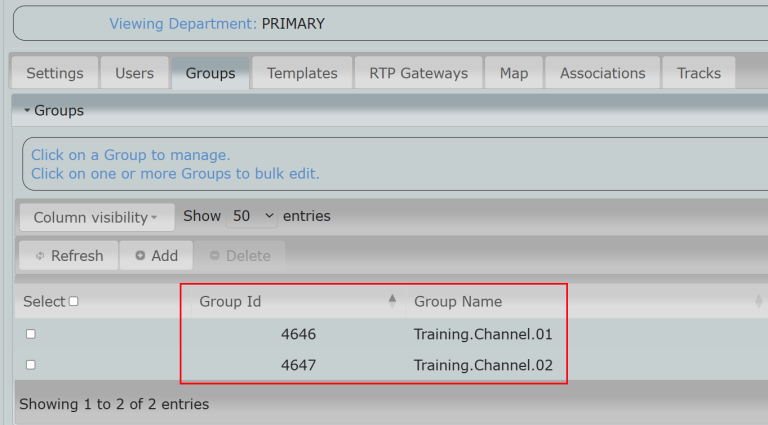
Task: Click the Refresh button icon
Action: click(x=40, y=256)
